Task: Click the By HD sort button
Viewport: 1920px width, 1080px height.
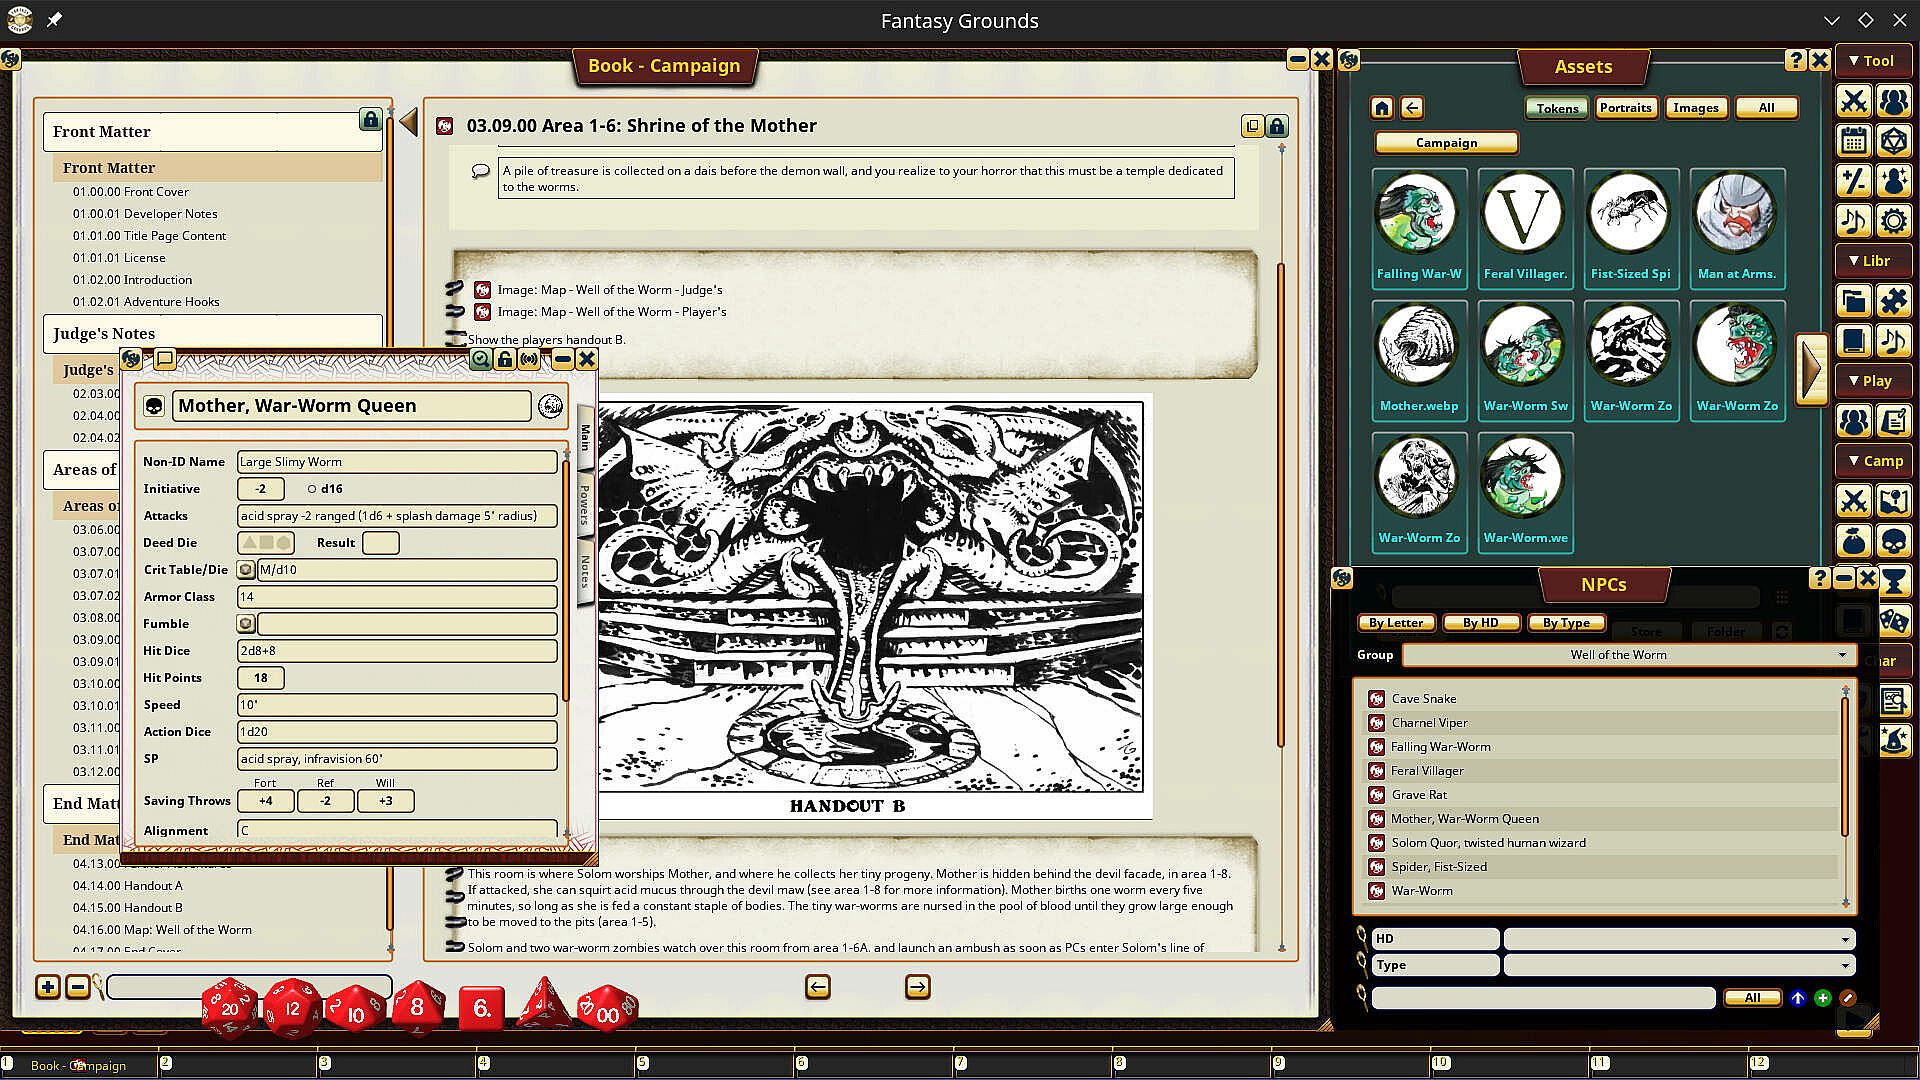Action: pyautogui.click(x=1480, y=623)
